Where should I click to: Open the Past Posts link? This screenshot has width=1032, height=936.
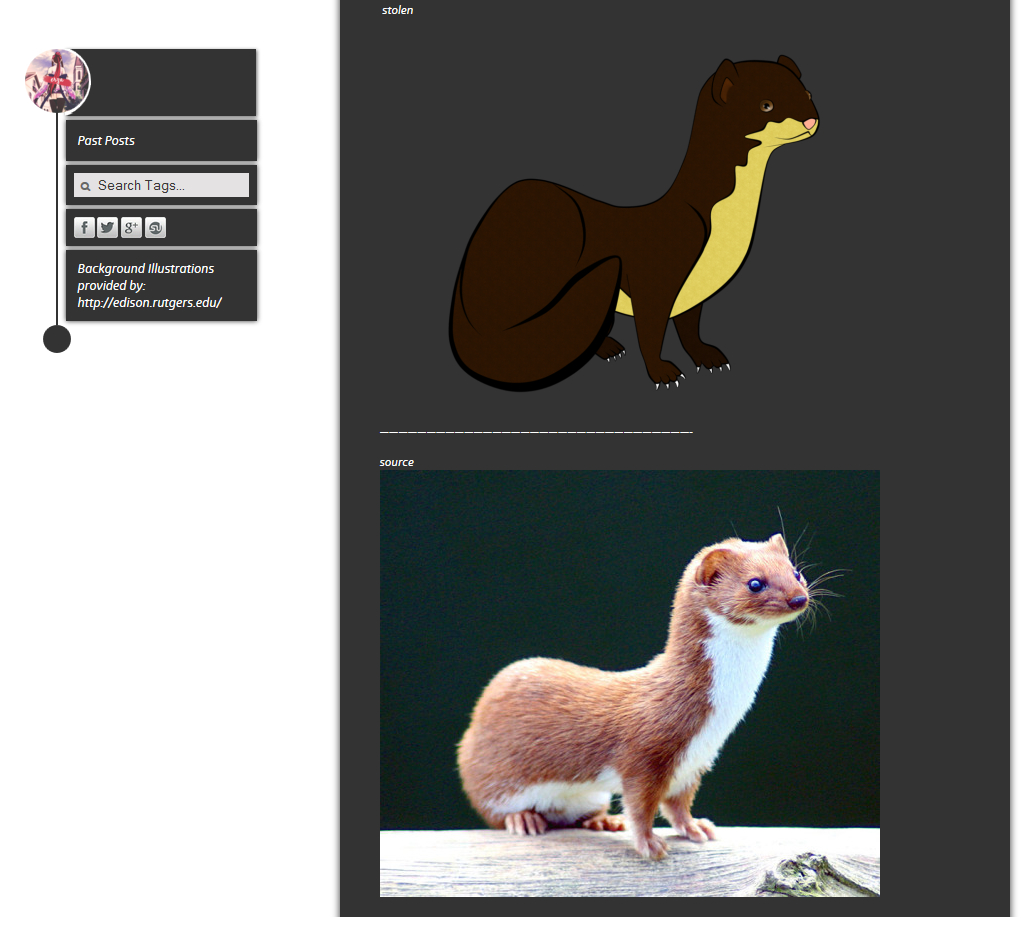(x=106, y=141)
